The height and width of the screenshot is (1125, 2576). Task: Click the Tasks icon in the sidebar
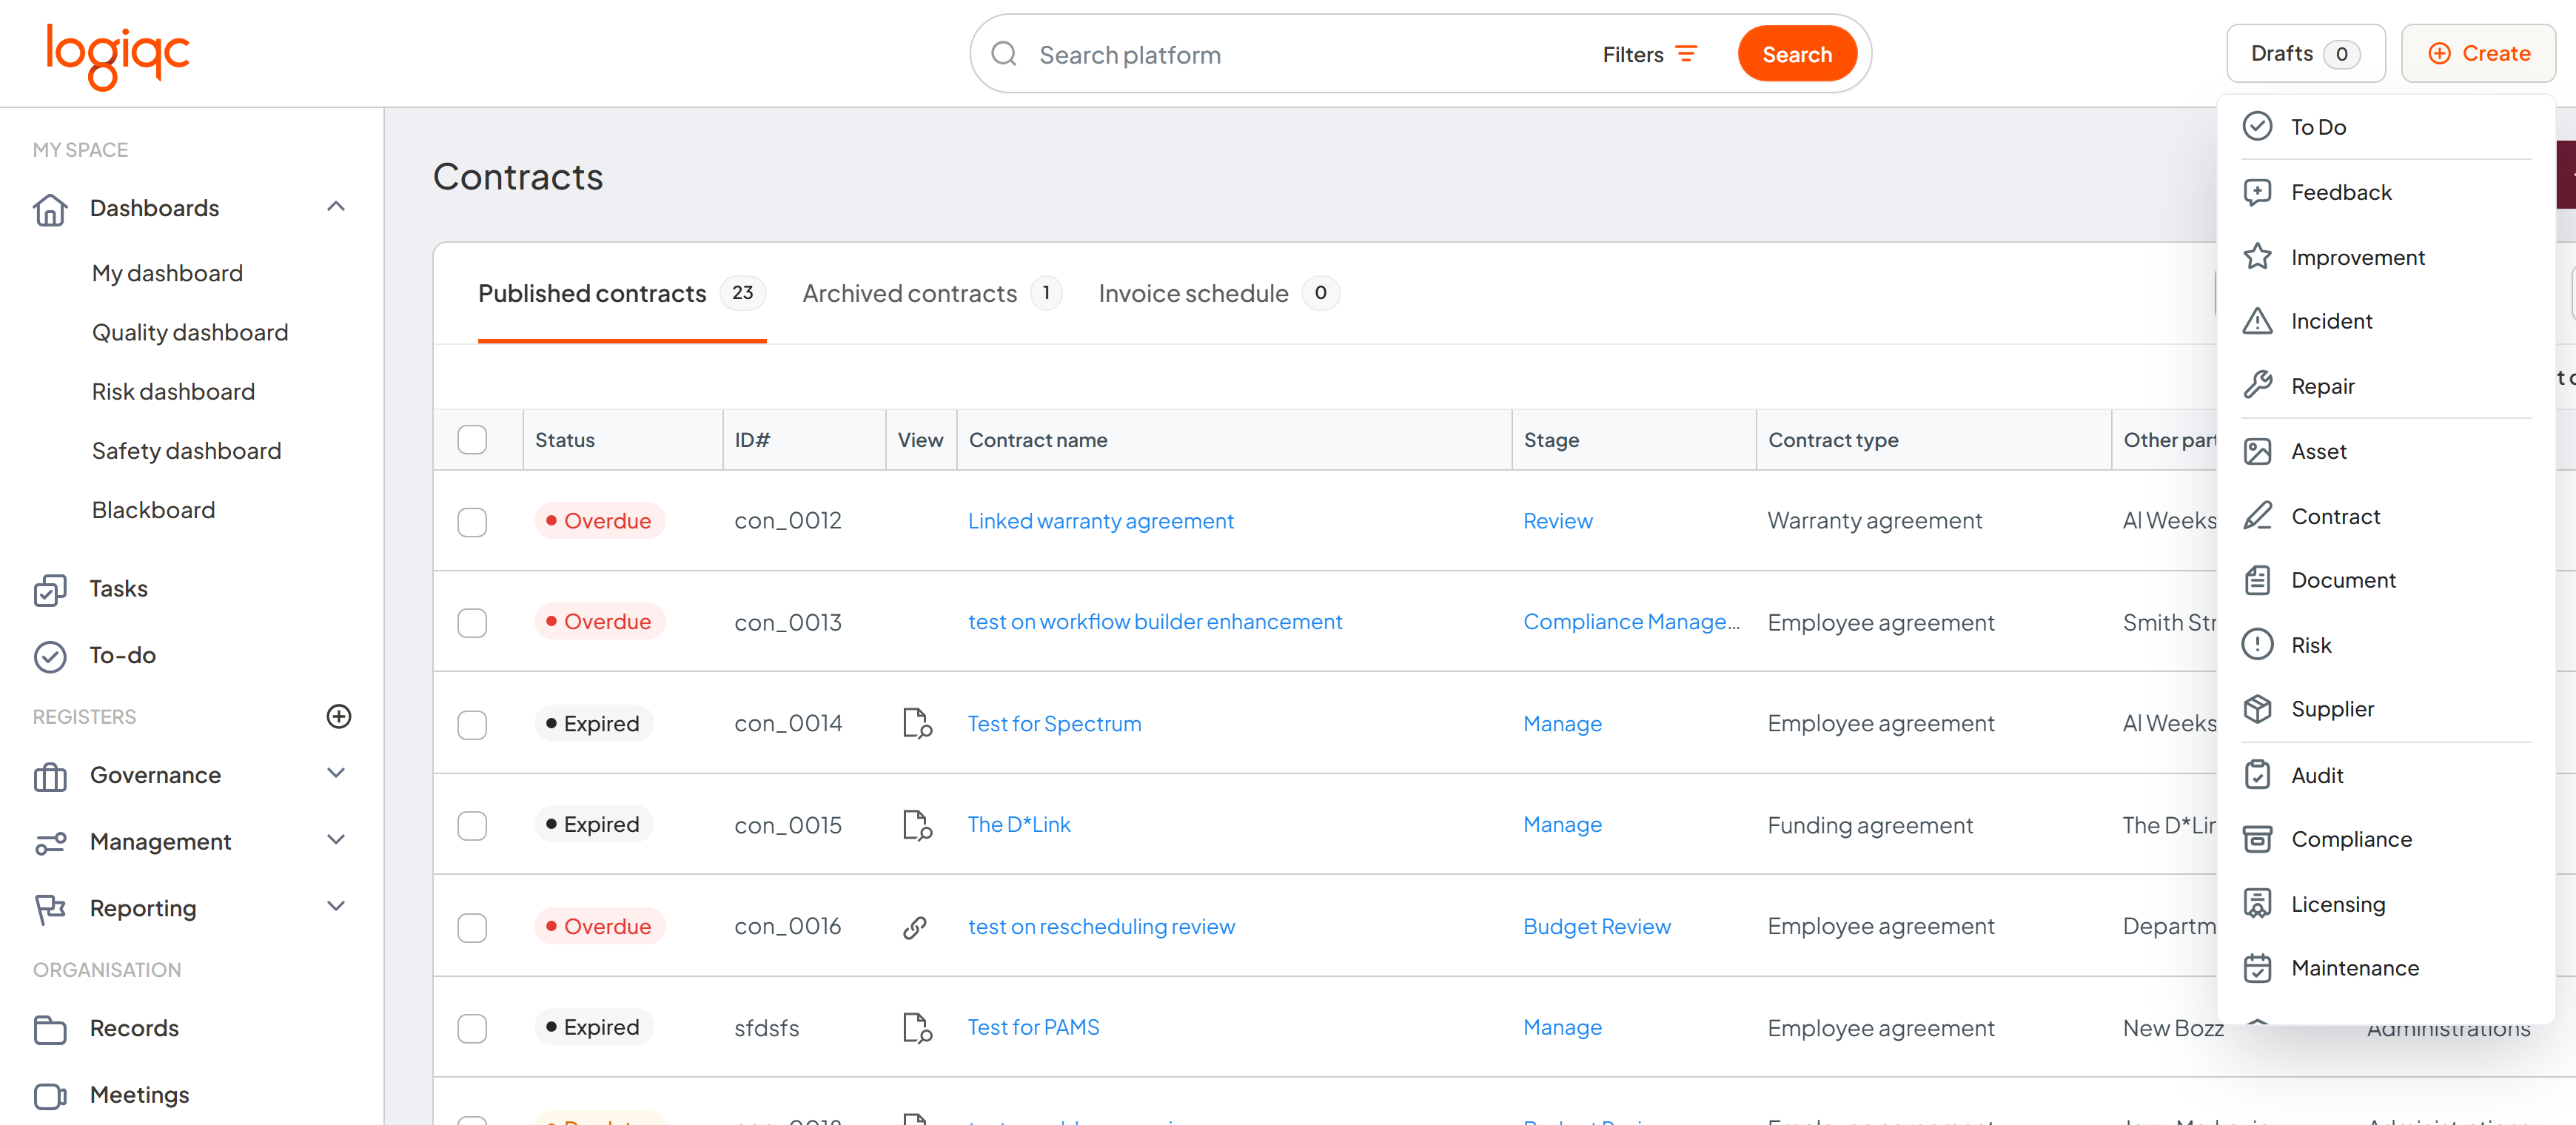(50, 589)
